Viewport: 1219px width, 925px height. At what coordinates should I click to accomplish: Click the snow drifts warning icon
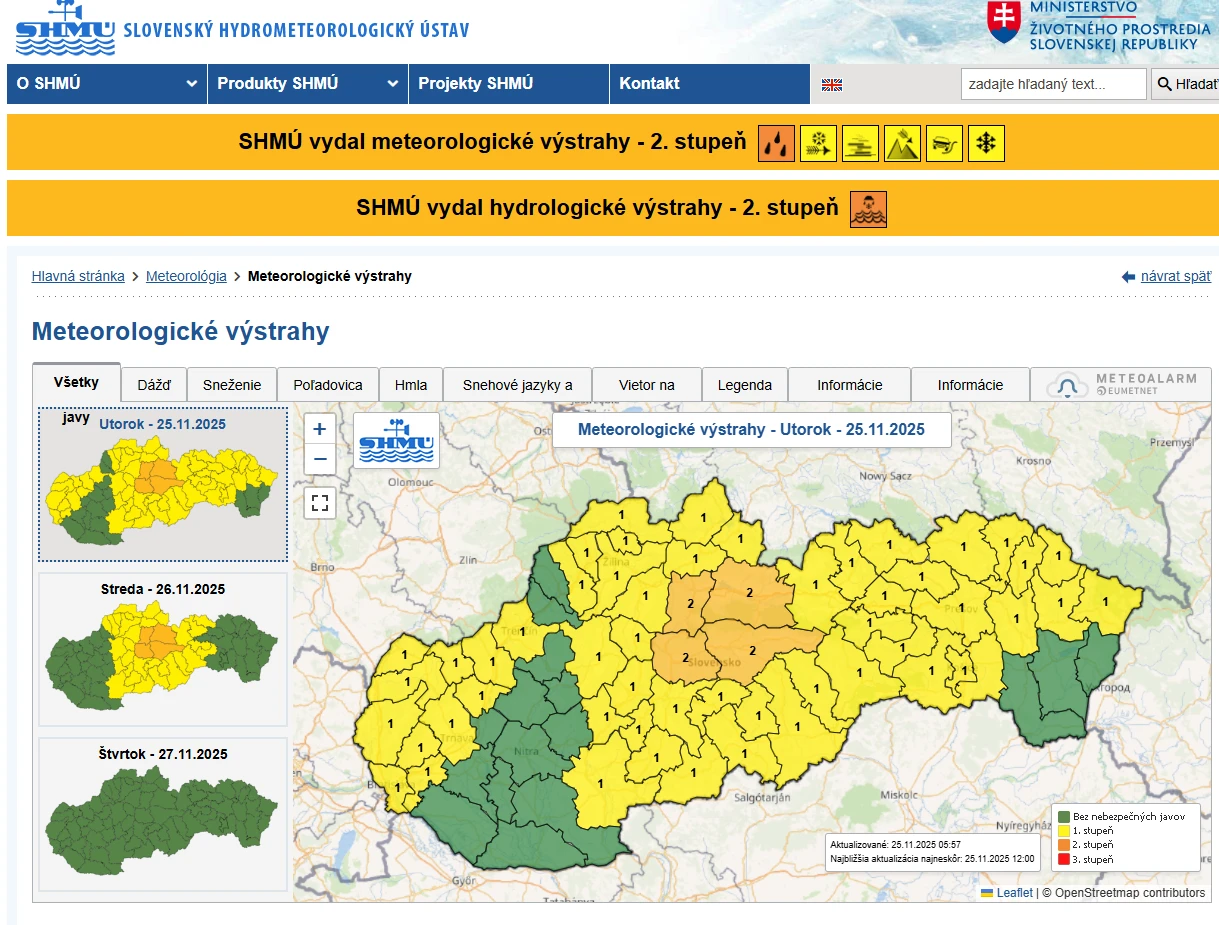click(x=818, y=143)
